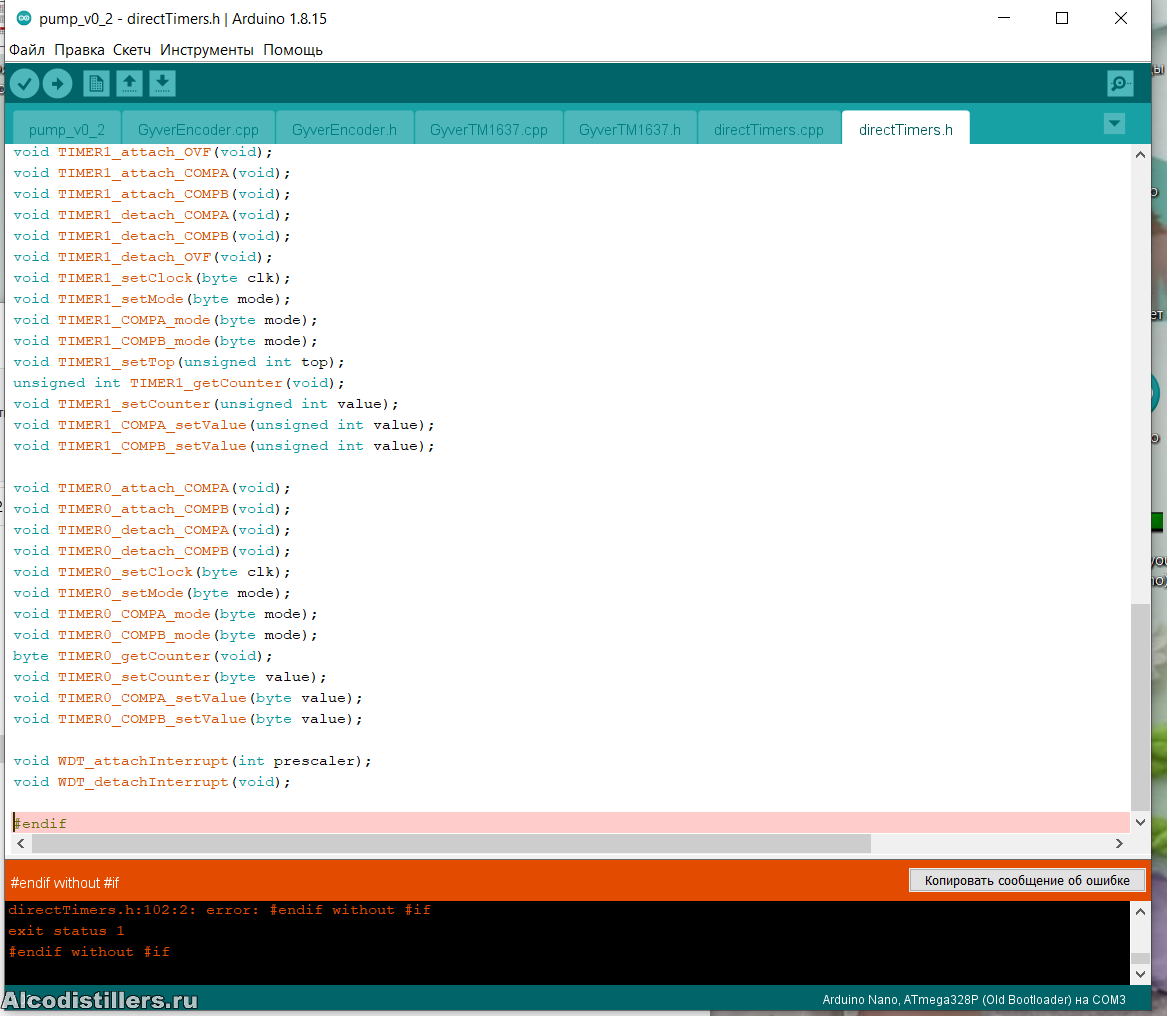Open the Serial Monitor icon
Viewport: 1167px width, 1016px height.
point(1120,83)
